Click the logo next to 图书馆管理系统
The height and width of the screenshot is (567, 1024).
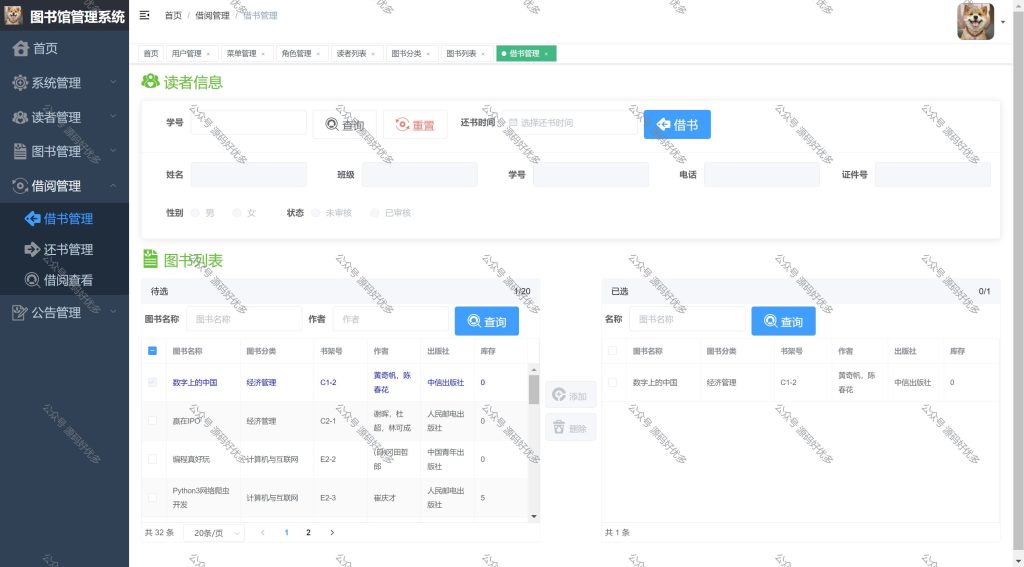click(x=13, y=16)
